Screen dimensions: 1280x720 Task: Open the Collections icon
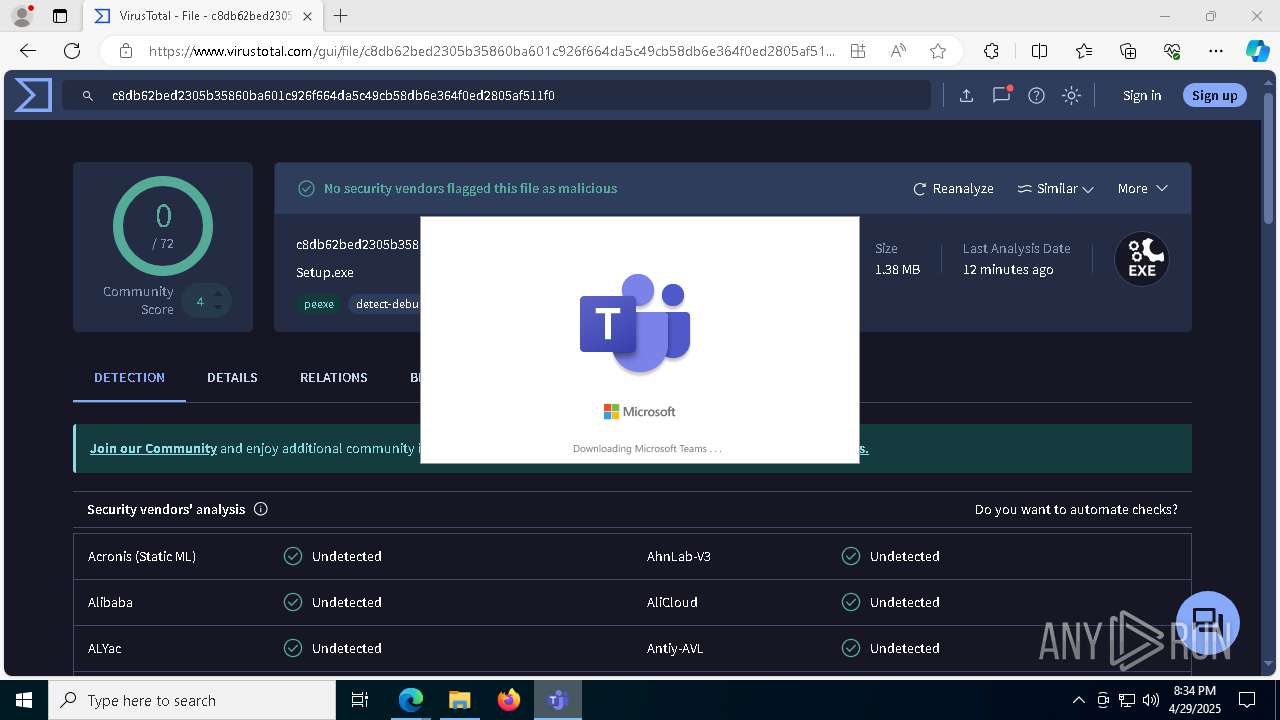click(1128, 51)
